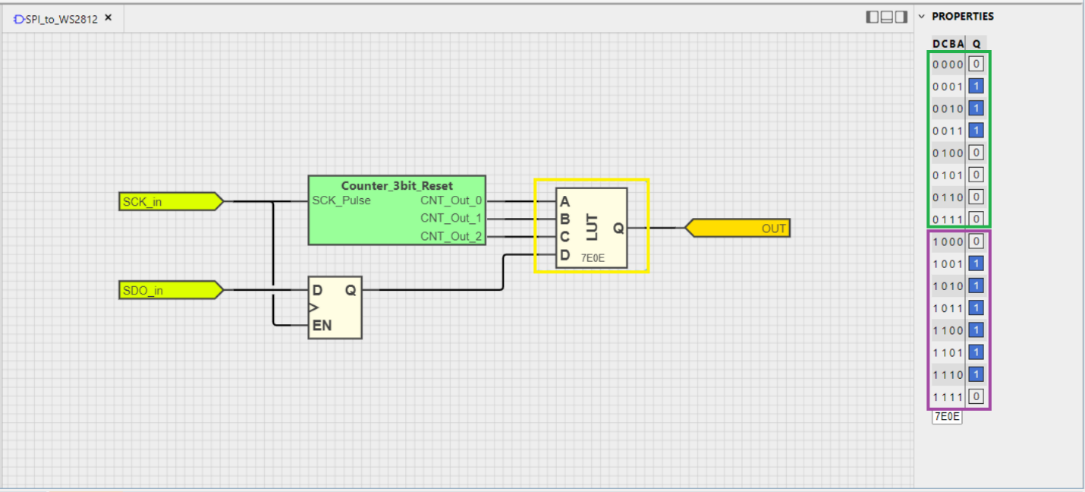Switch to SPI_to_WS2812 tab
1085x492 pixels.
pos(56,19)
